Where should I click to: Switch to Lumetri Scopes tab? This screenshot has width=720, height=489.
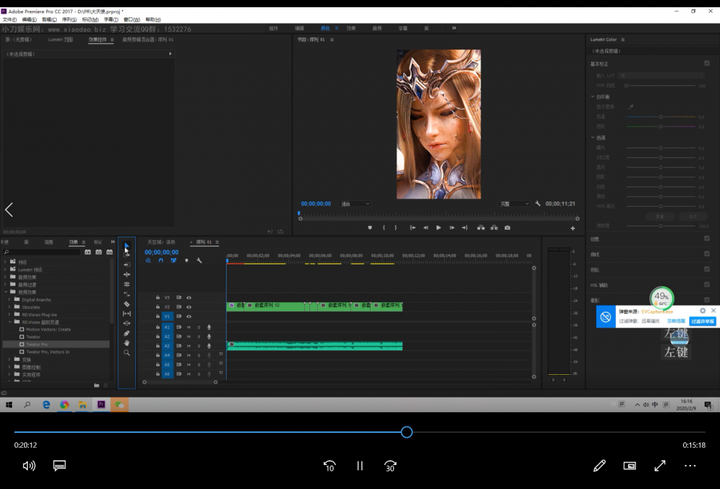(x=60, y=39)
